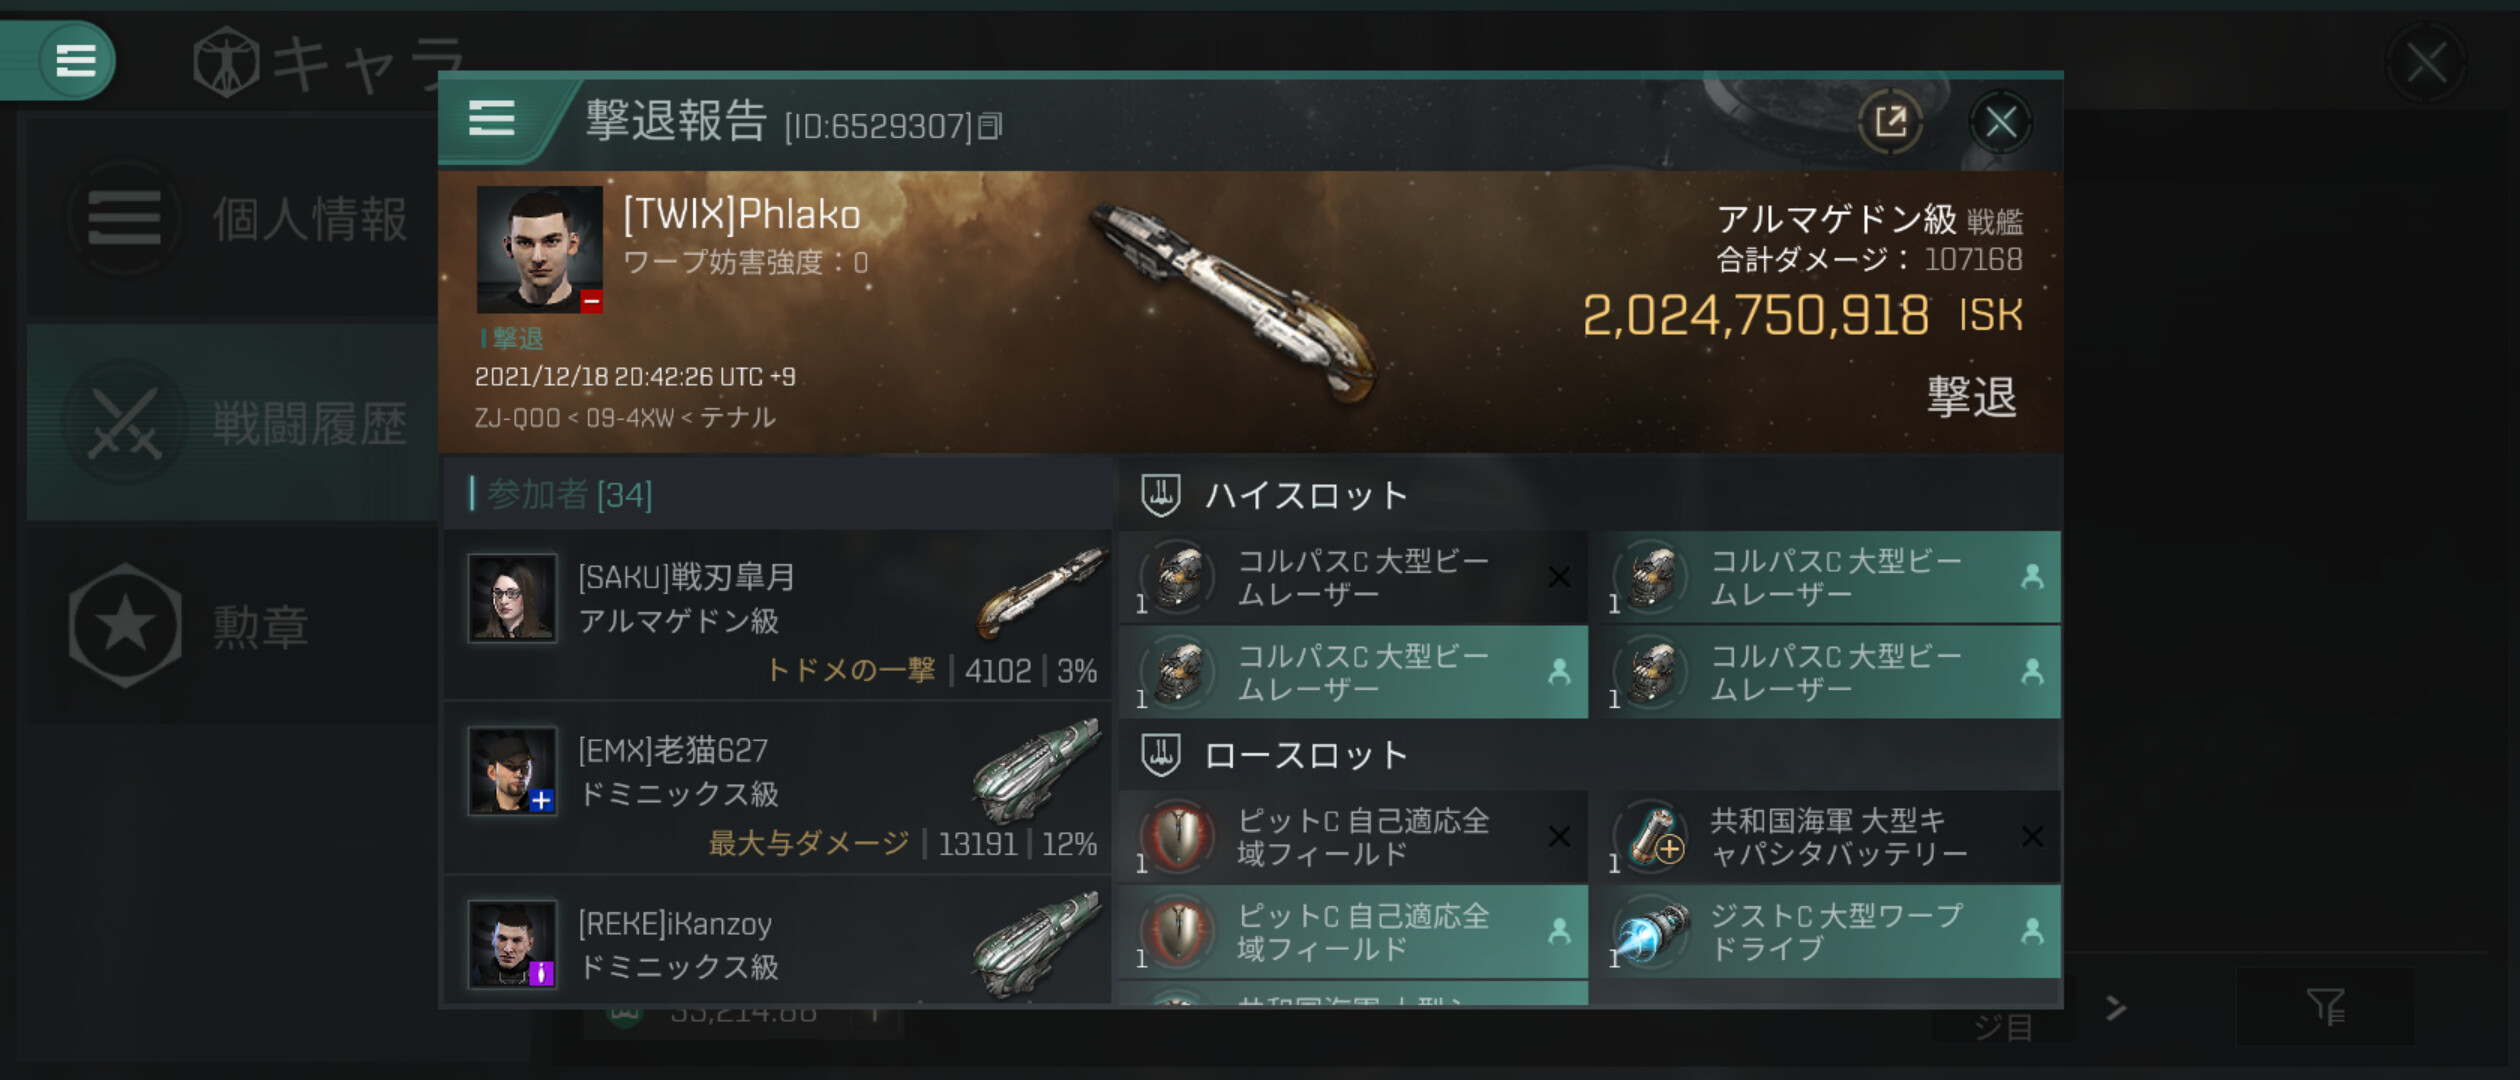This screenshot has width=2520, height=1080.
Task: Open the filter icon at bottom right
Action: [2325, 1006]
